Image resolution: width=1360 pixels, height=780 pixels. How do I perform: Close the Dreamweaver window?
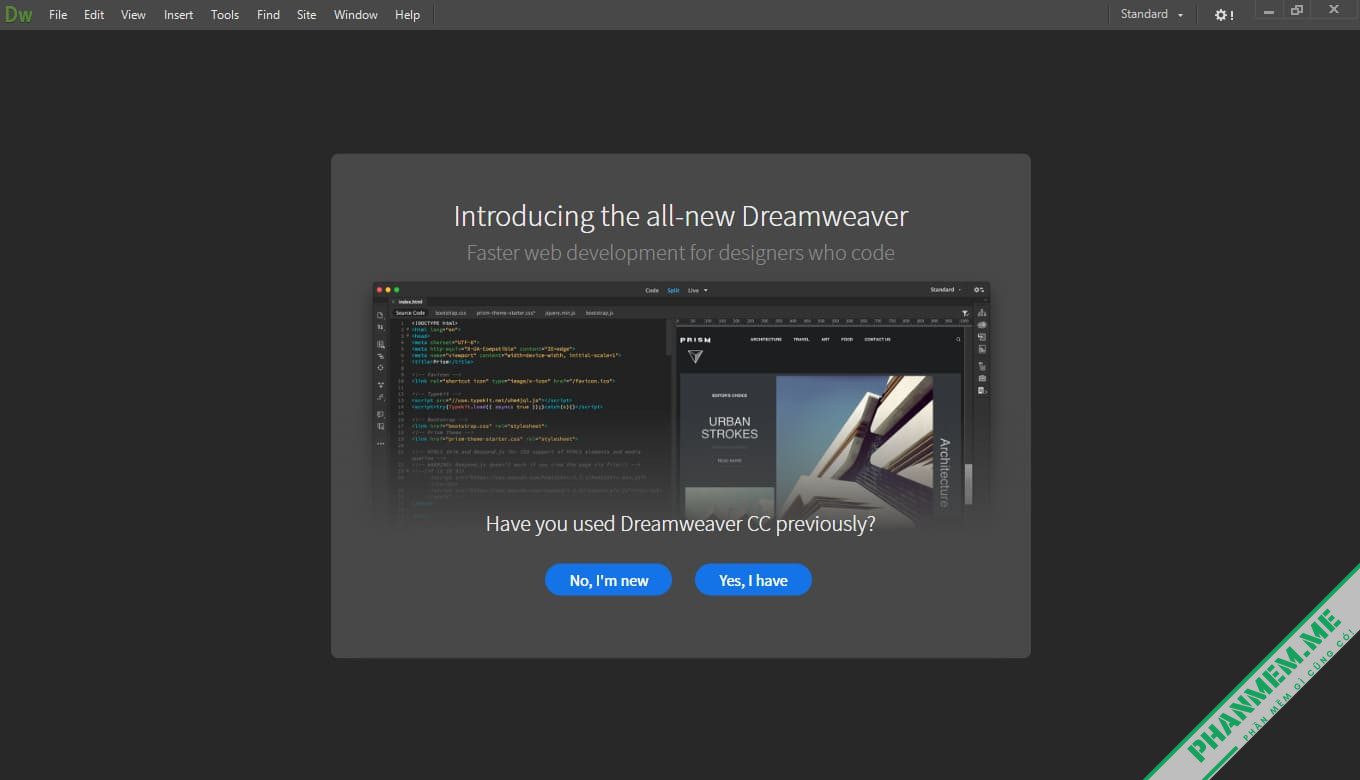(x=1333, y=9)
